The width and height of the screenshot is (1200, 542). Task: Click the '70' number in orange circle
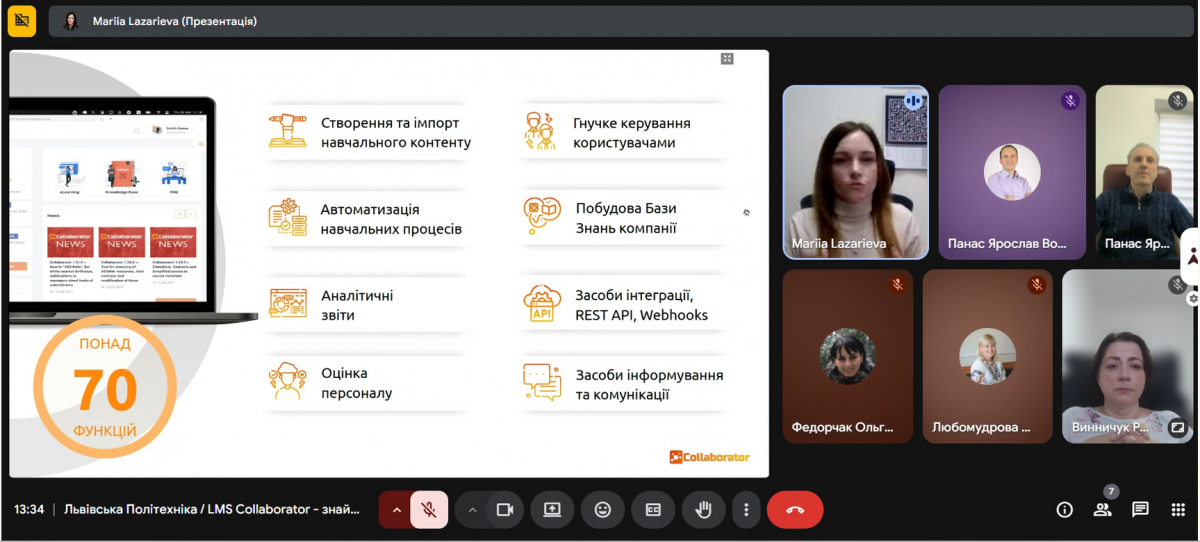pyautogui.click(x=105, y=390)
